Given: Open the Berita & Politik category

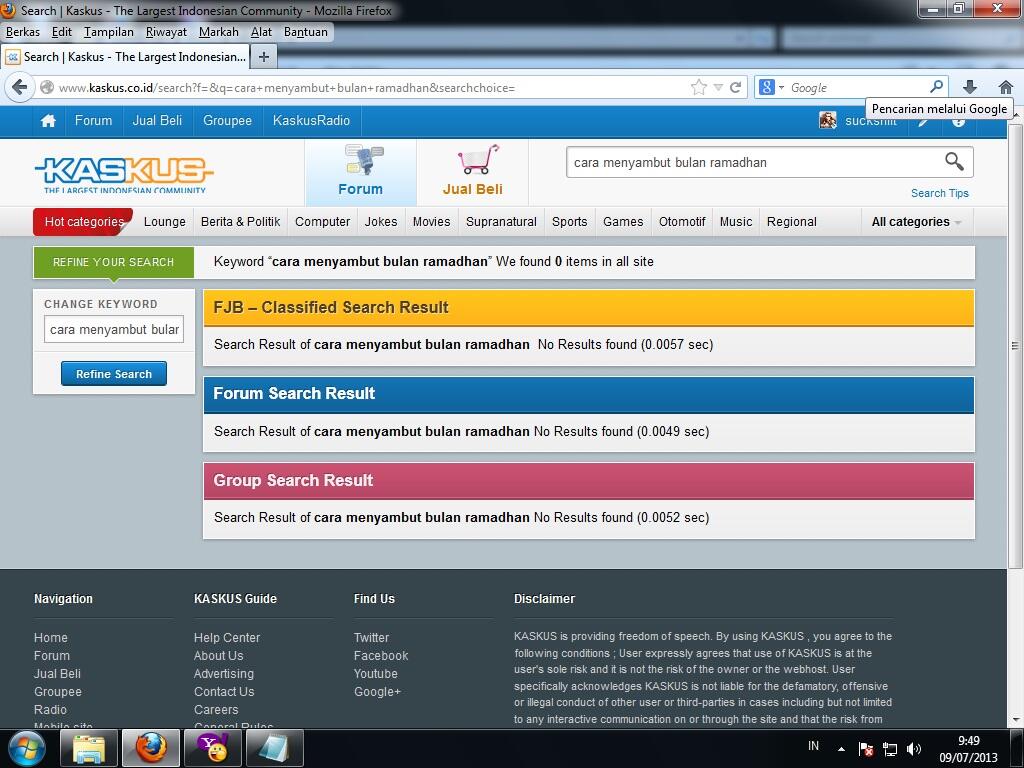Looking at the screenshot, I should click(240, 222).
